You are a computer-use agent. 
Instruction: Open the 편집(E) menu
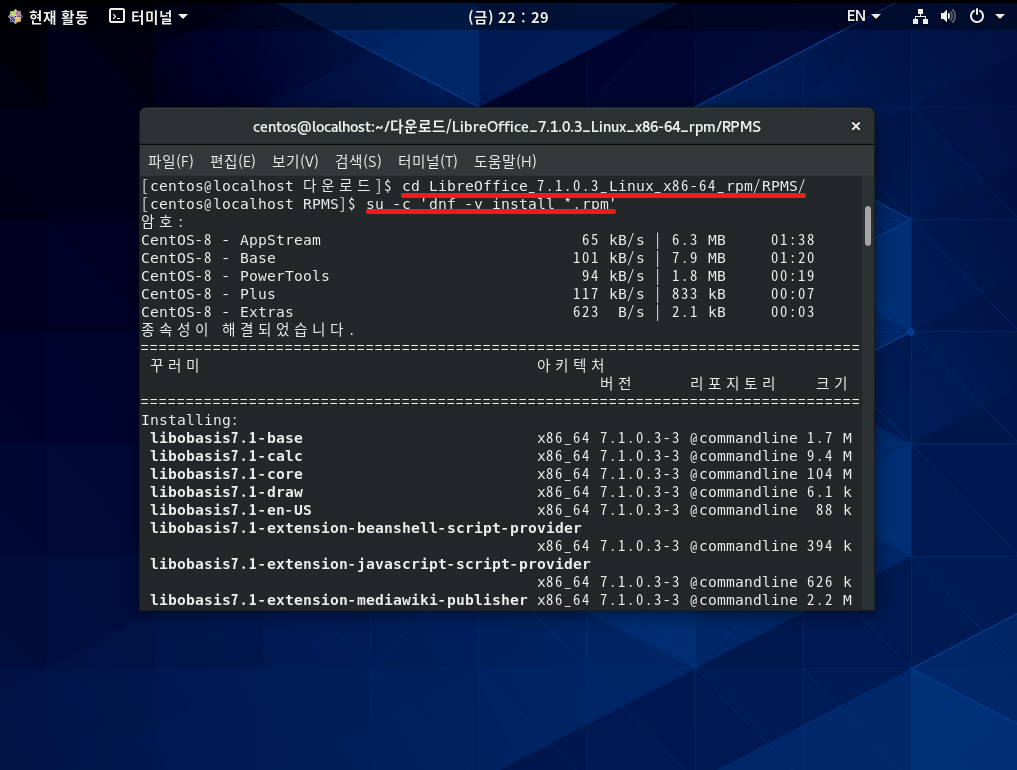coord(233,162)
